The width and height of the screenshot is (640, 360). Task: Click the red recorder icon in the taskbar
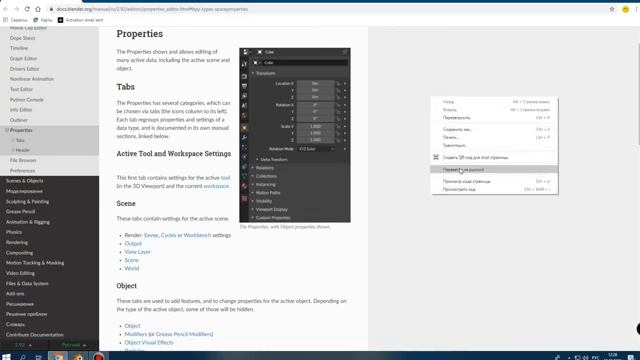(99, 356)
